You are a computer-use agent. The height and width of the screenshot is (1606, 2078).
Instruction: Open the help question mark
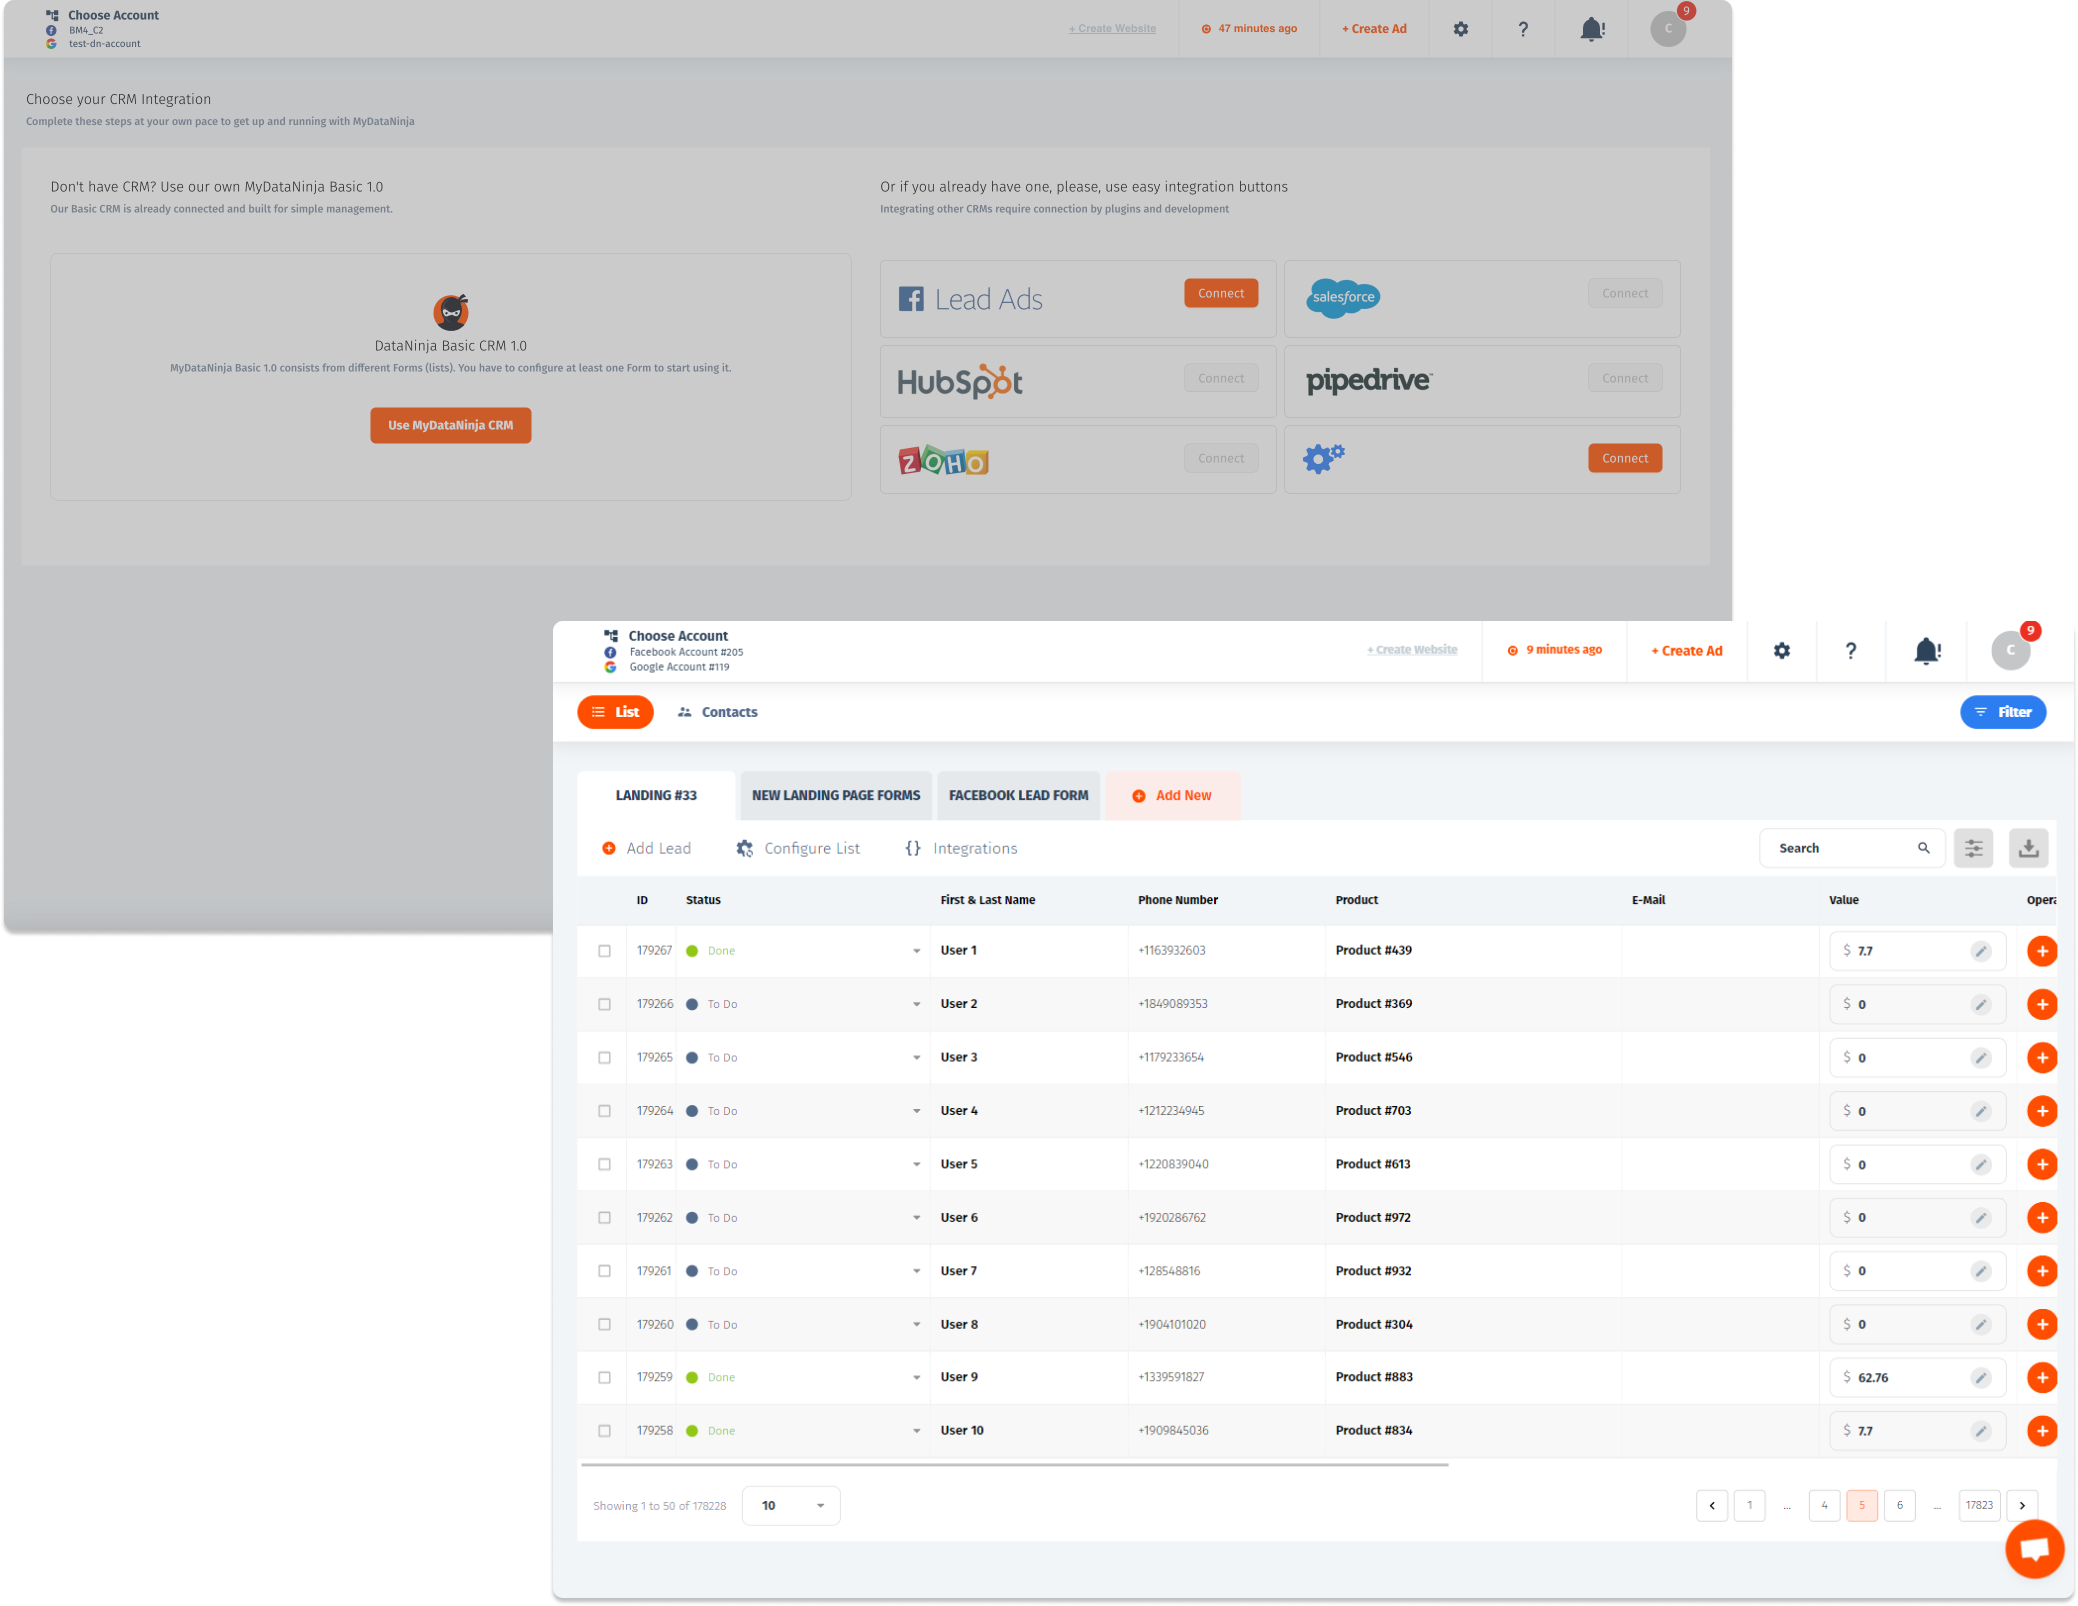click(1851, 650)
